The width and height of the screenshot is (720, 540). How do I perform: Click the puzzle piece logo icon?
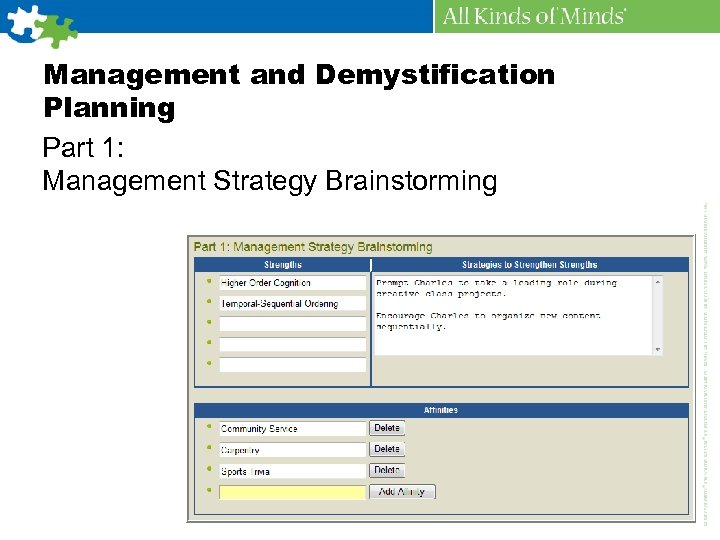click(41, 26)
